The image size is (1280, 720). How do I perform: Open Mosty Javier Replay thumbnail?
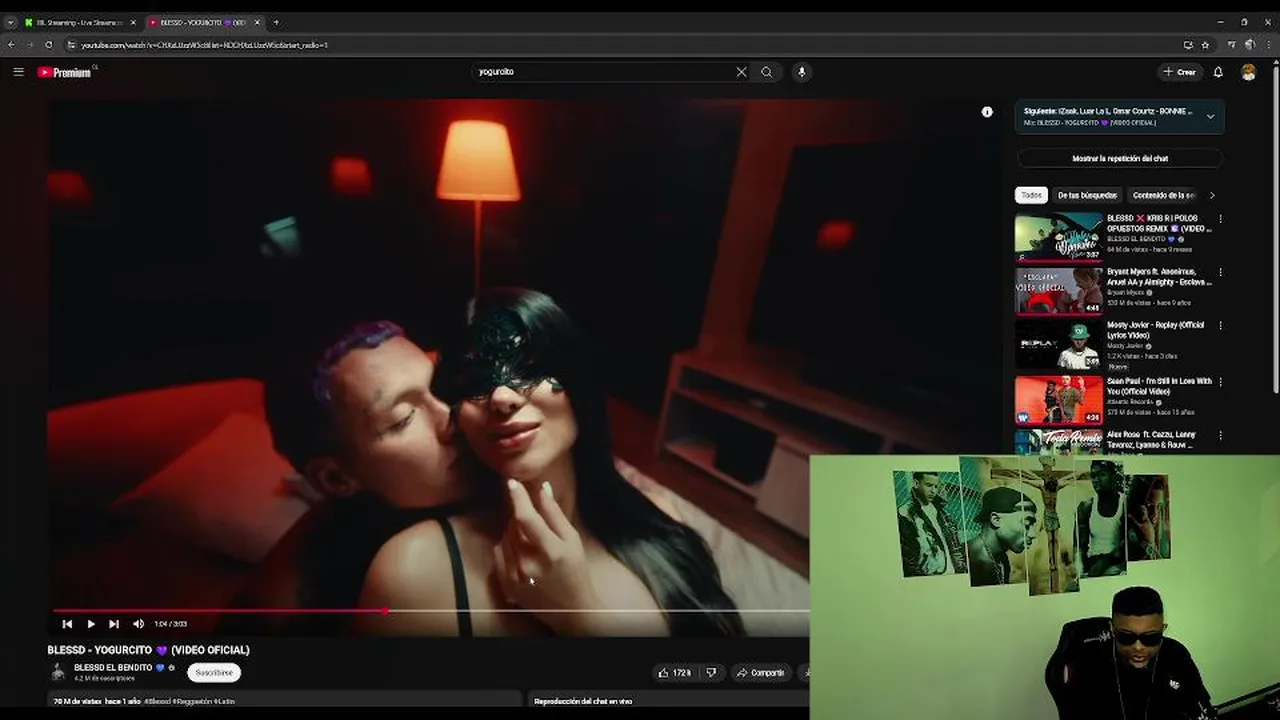1059,345
